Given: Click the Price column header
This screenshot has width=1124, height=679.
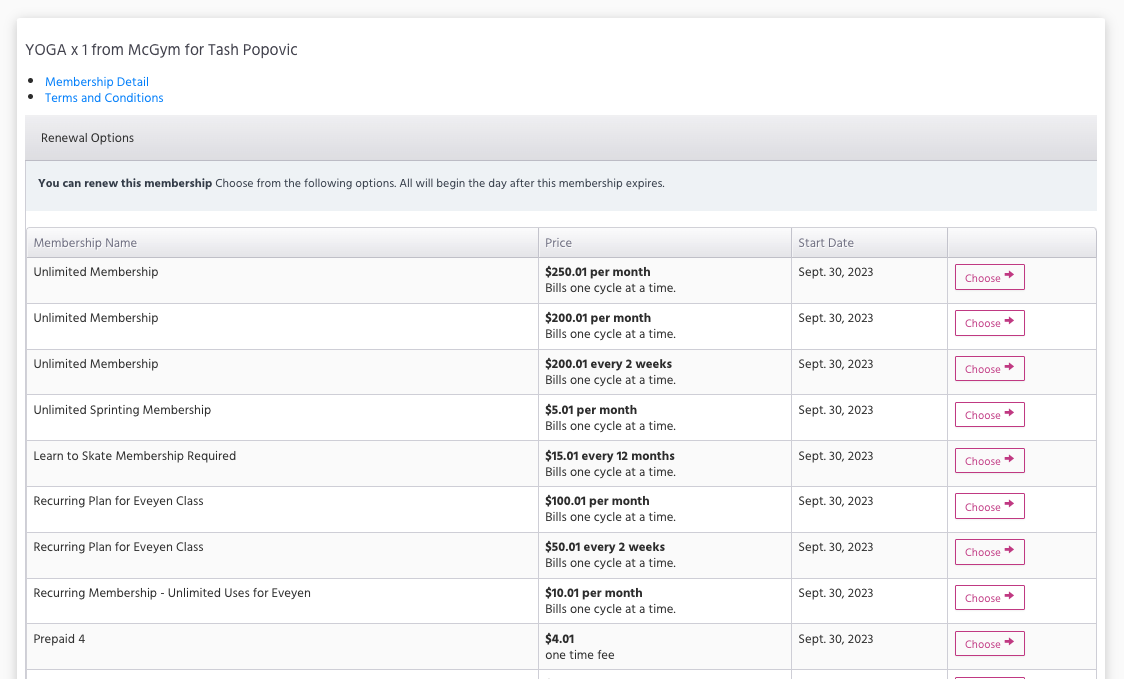Looking at the screenshot, I should pos(558,243).
